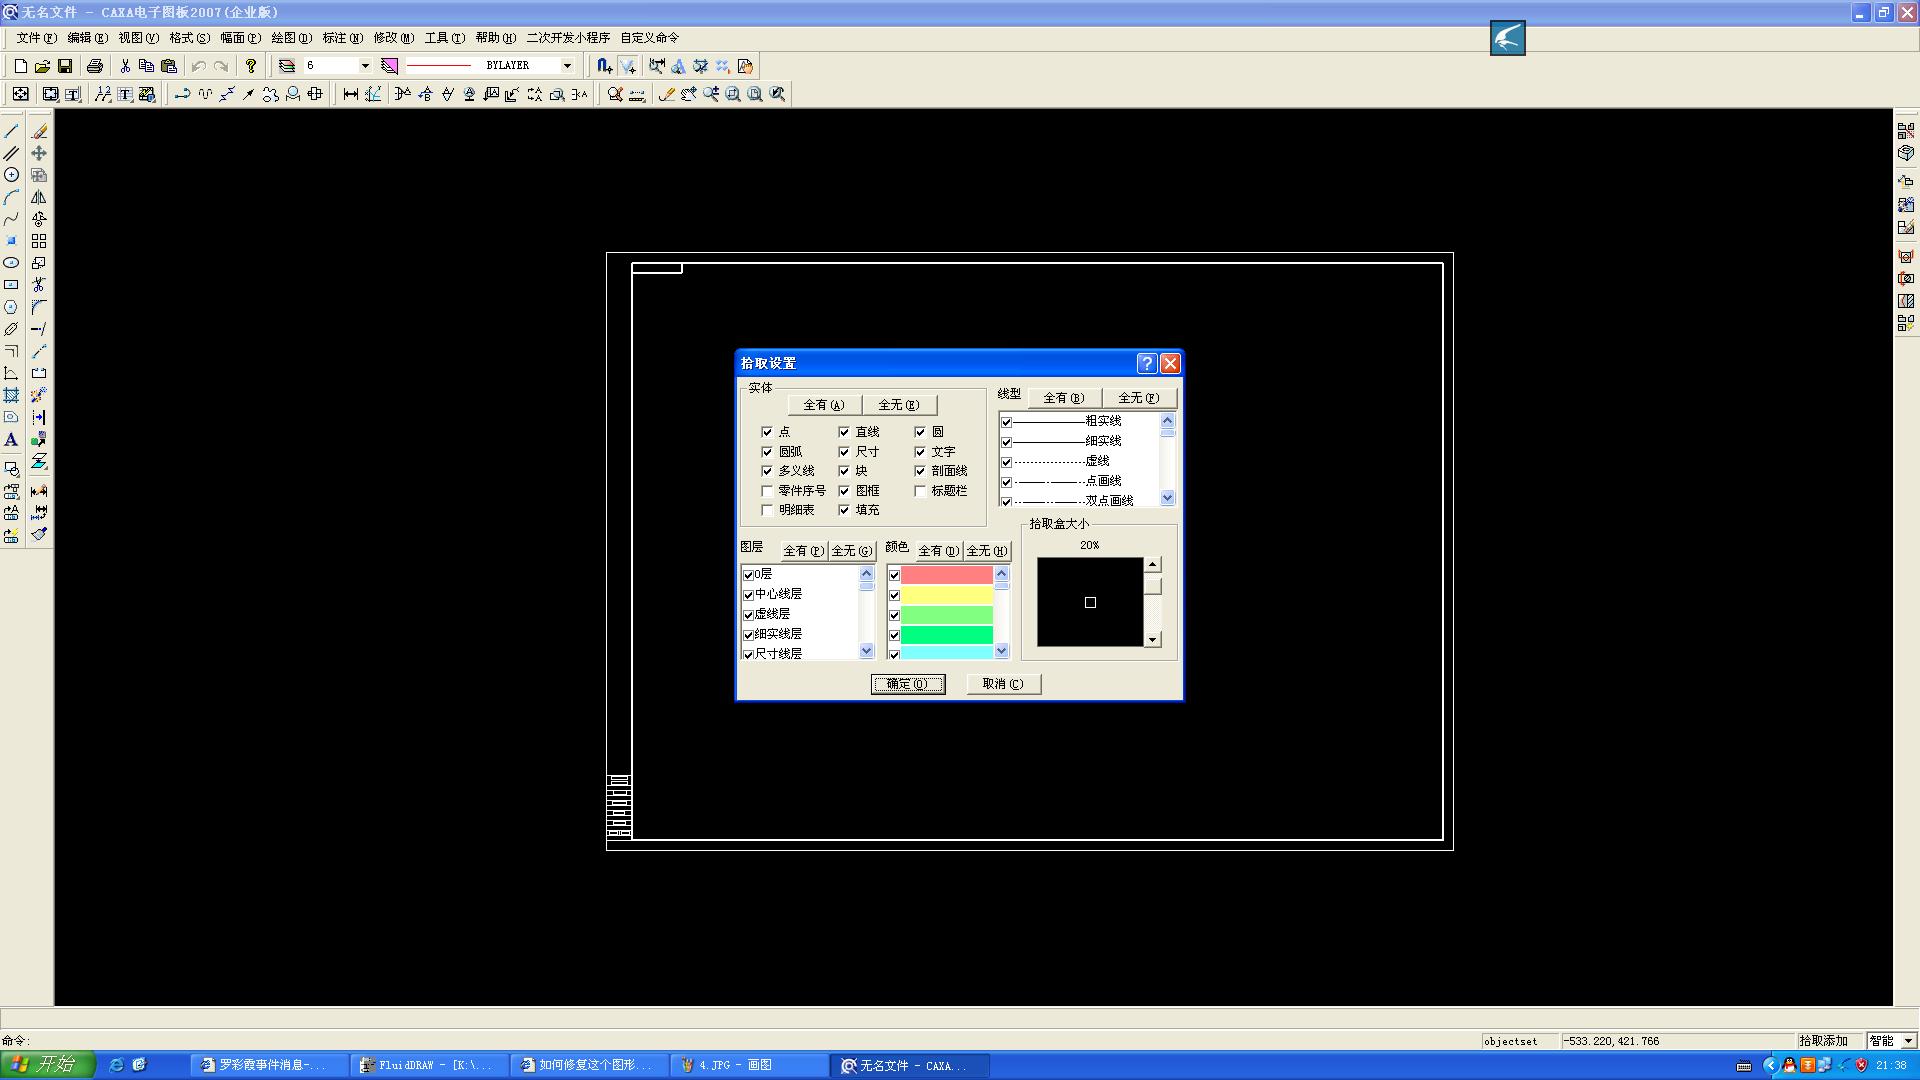Open a file with the folder icon
Viewport: 1920px width, 1080px height.
(x=42, y=66)
